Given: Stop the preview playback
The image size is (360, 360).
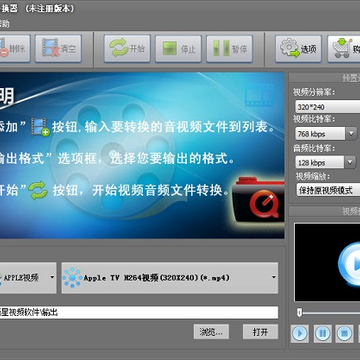Looking at the screenshot, I should pos(345,333).
